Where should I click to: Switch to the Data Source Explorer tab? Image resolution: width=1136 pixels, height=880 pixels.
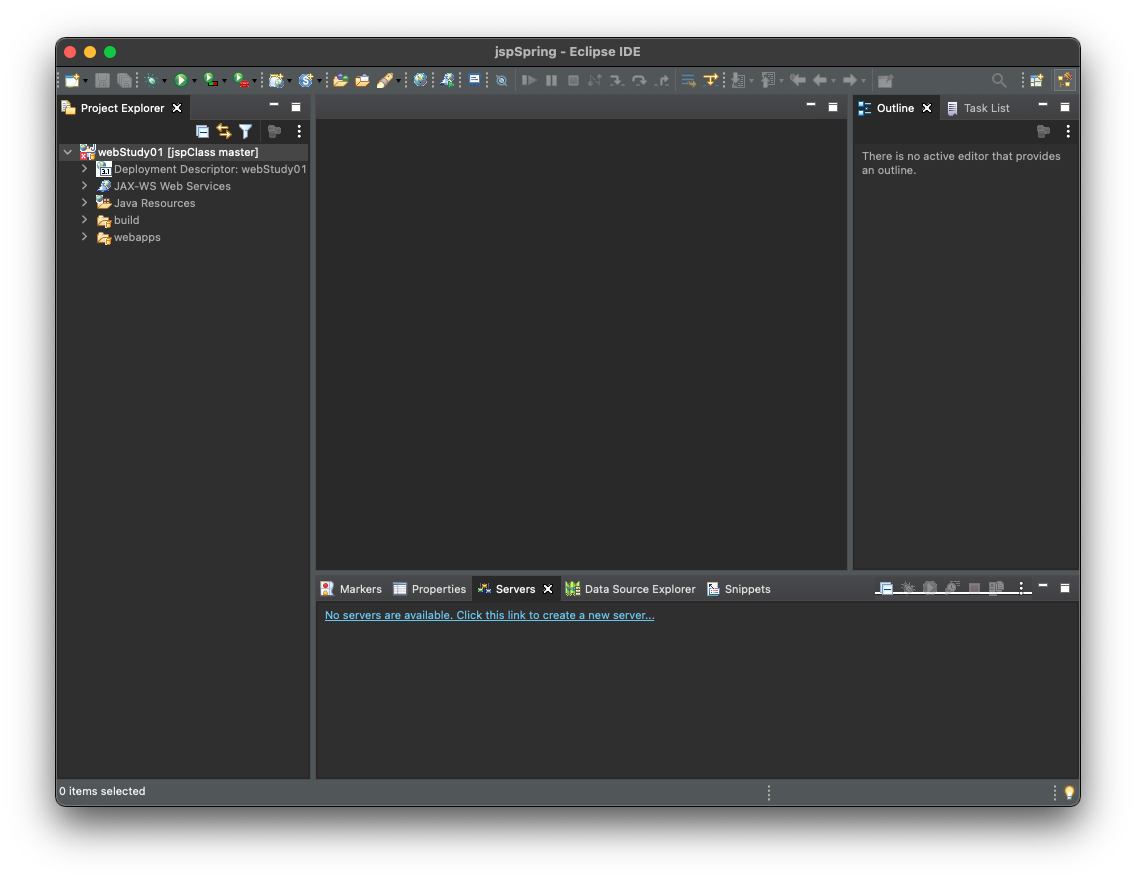630,589
